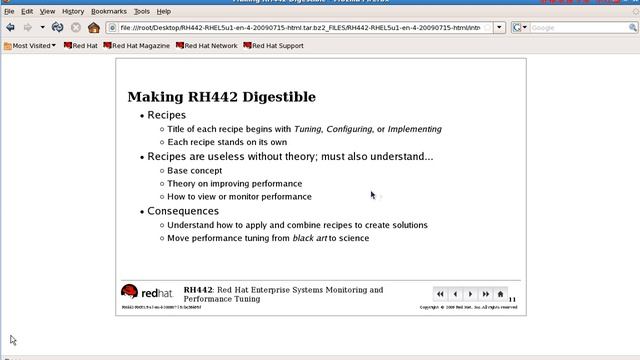Click the 'Consequences' bullet text
The width and height of the screenshot is (640, 360).
point(183,211)
